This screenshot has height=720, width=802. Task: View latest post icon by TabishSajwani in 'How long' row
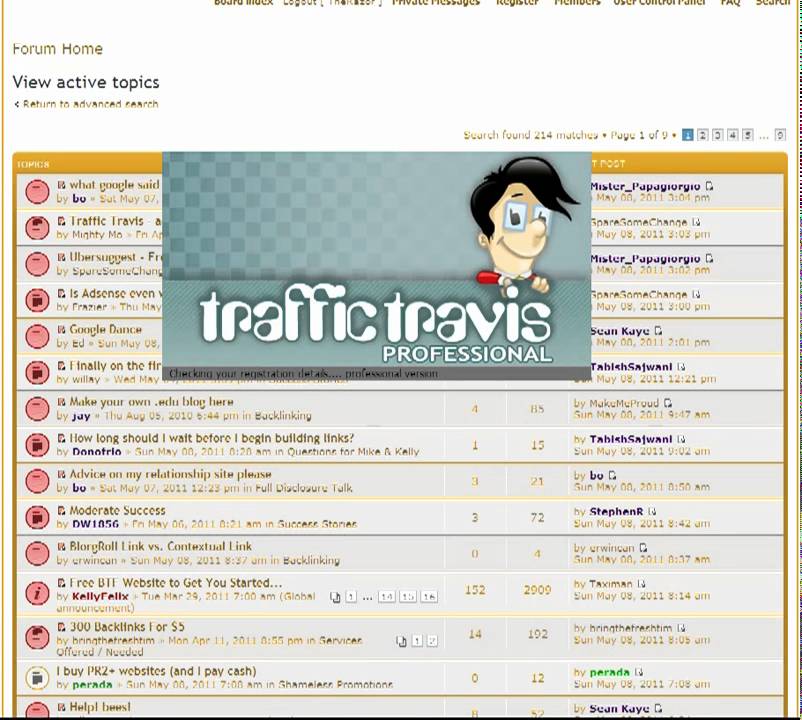[681, 439]
